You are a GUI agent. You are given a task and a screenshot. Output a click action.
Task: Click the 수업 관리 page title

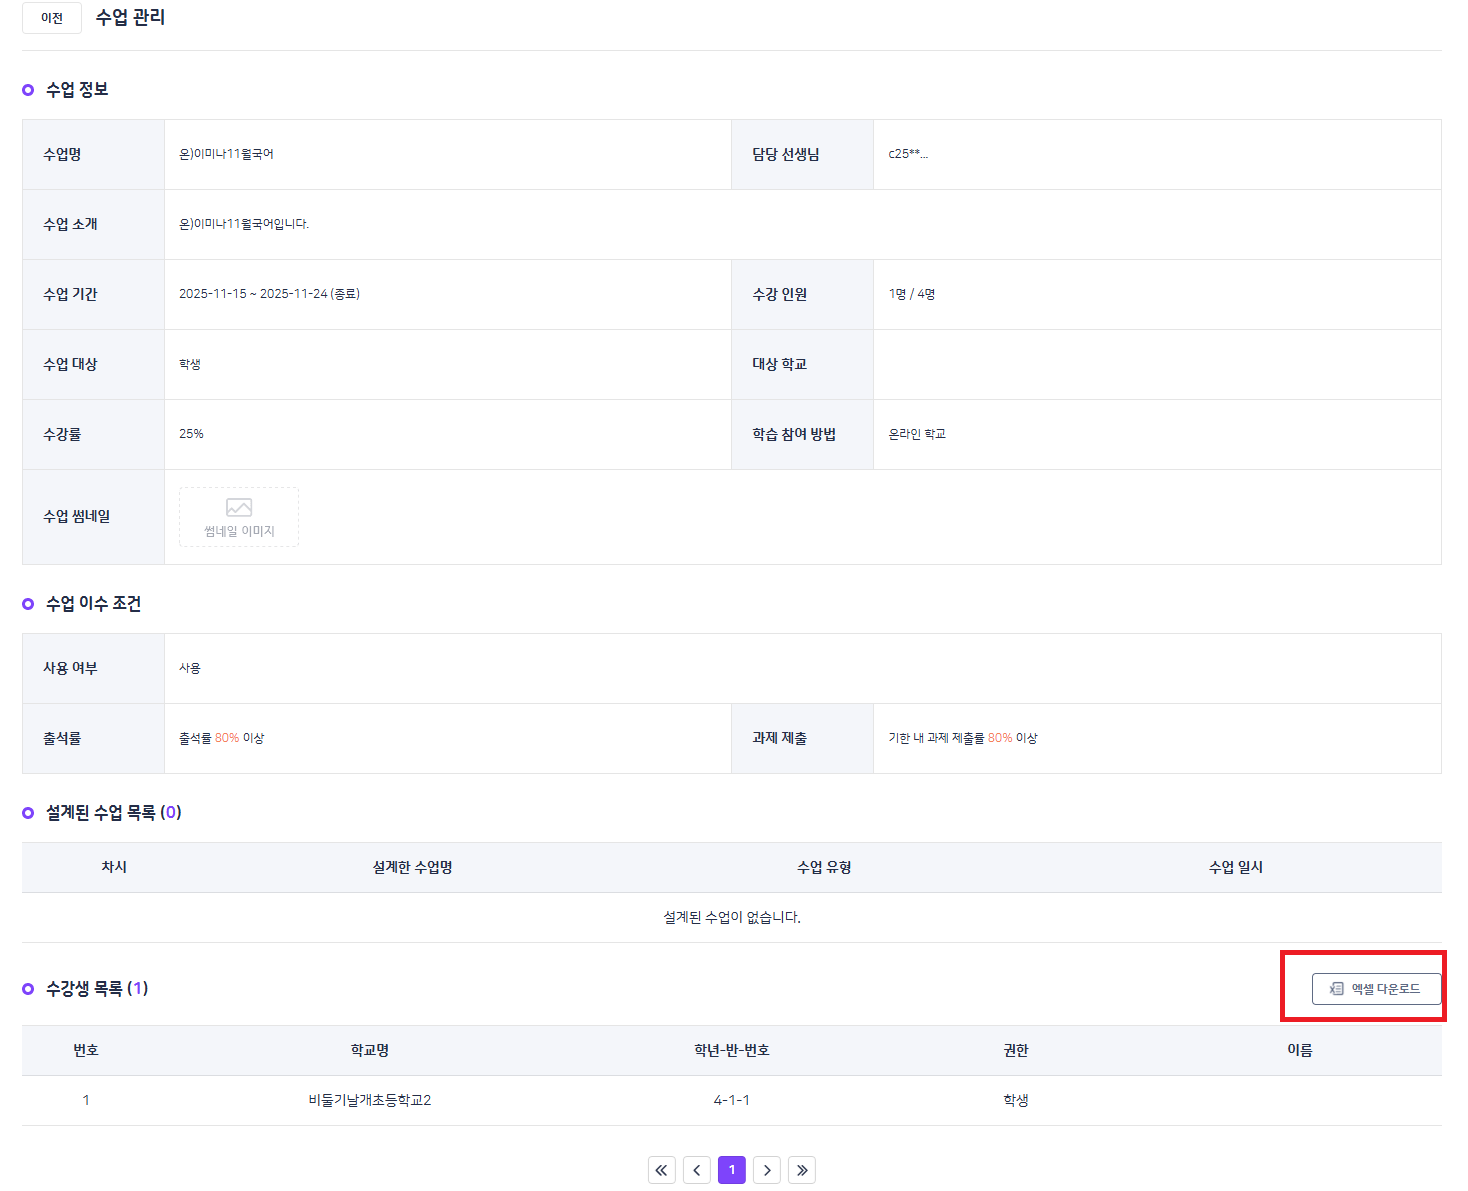(130, 18)
